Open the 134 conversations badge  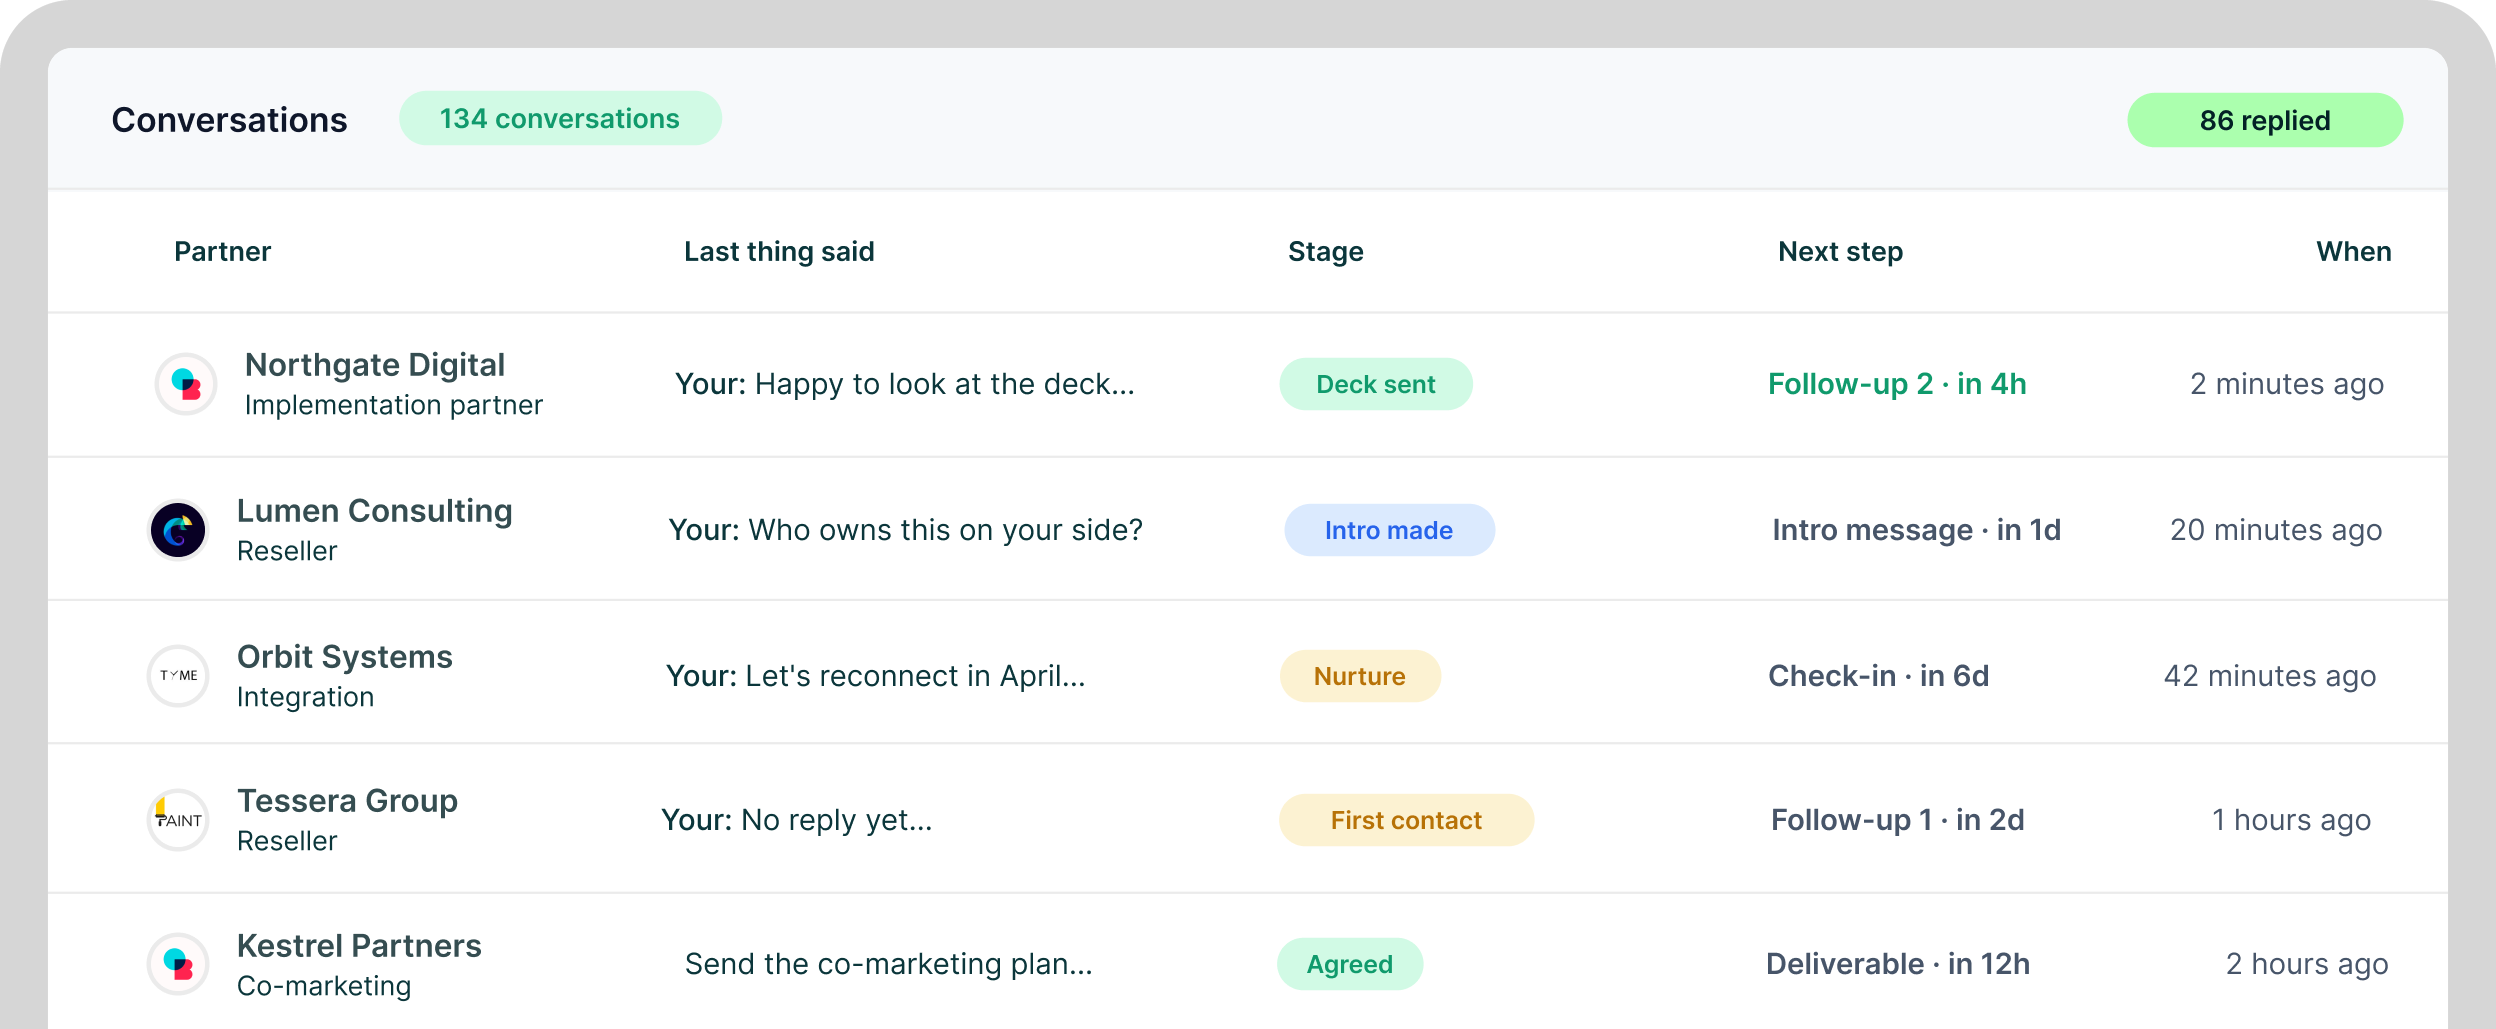(x=560, y=119)
